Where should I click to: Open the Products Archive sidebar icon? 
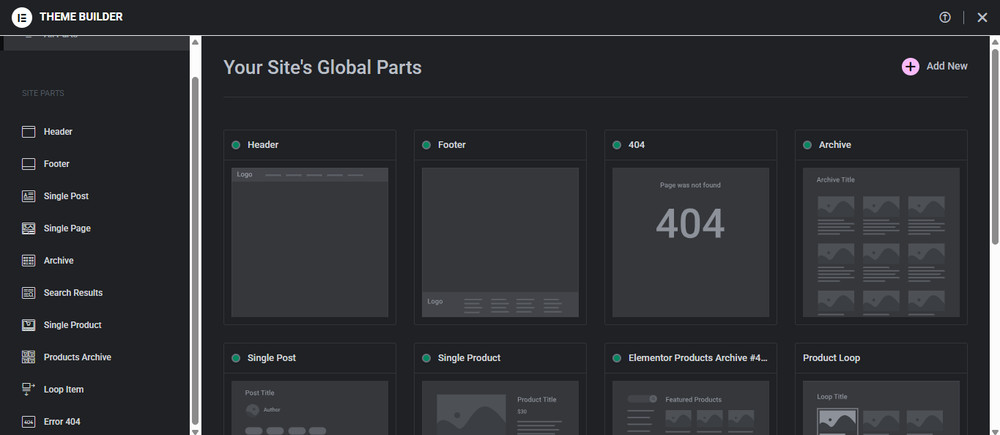(x=28, y=357)
